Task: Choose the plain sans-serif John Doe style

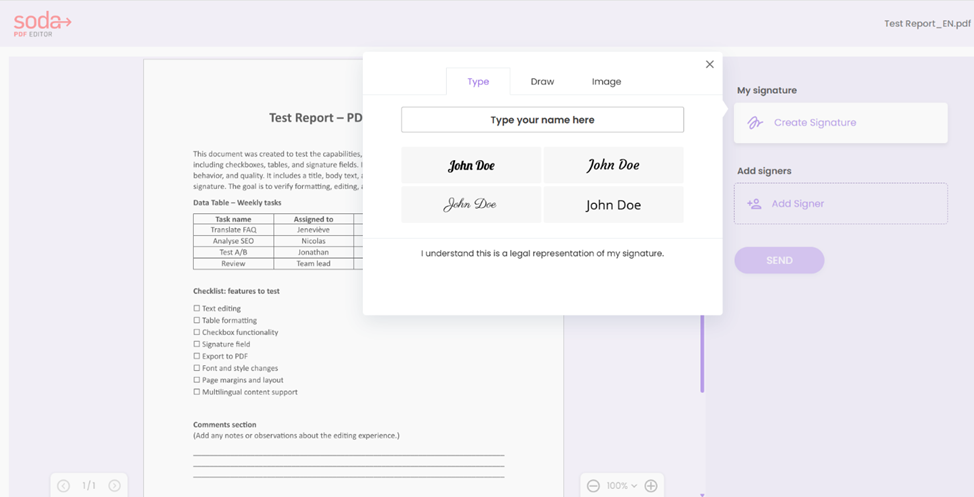Action: [614, 204]
